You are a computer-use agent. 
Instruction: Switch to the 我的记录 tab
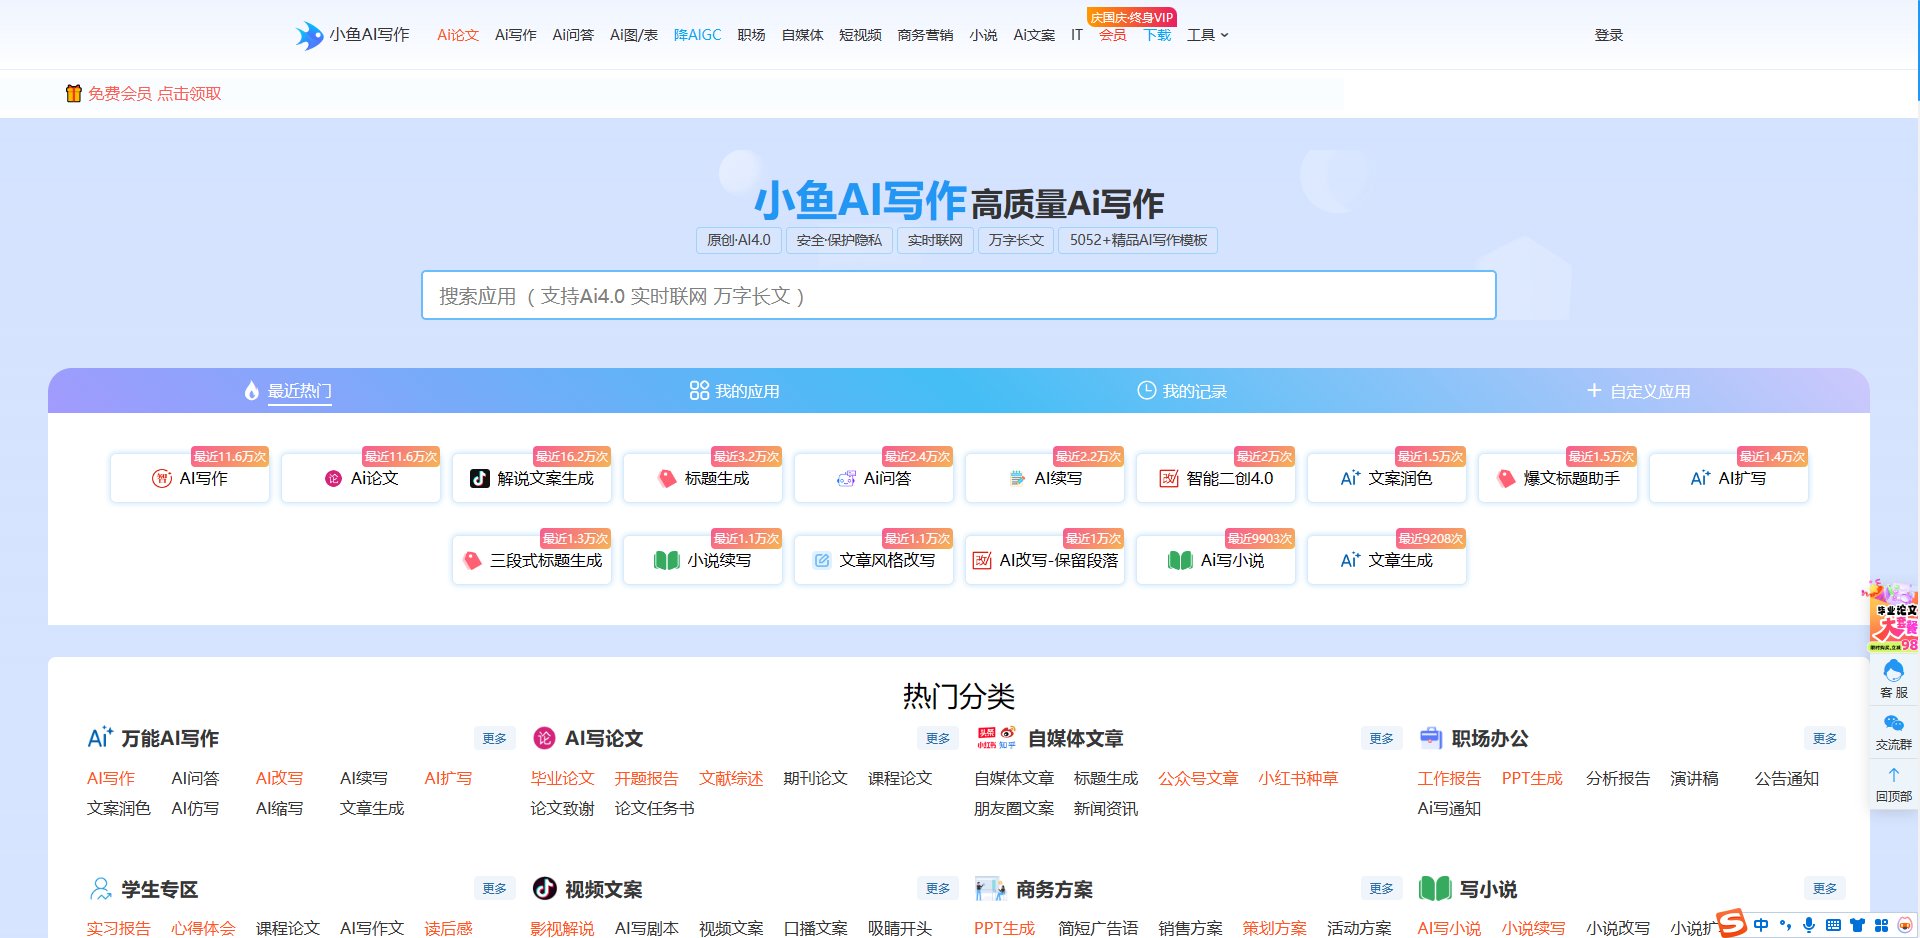tap(1182, 391)
